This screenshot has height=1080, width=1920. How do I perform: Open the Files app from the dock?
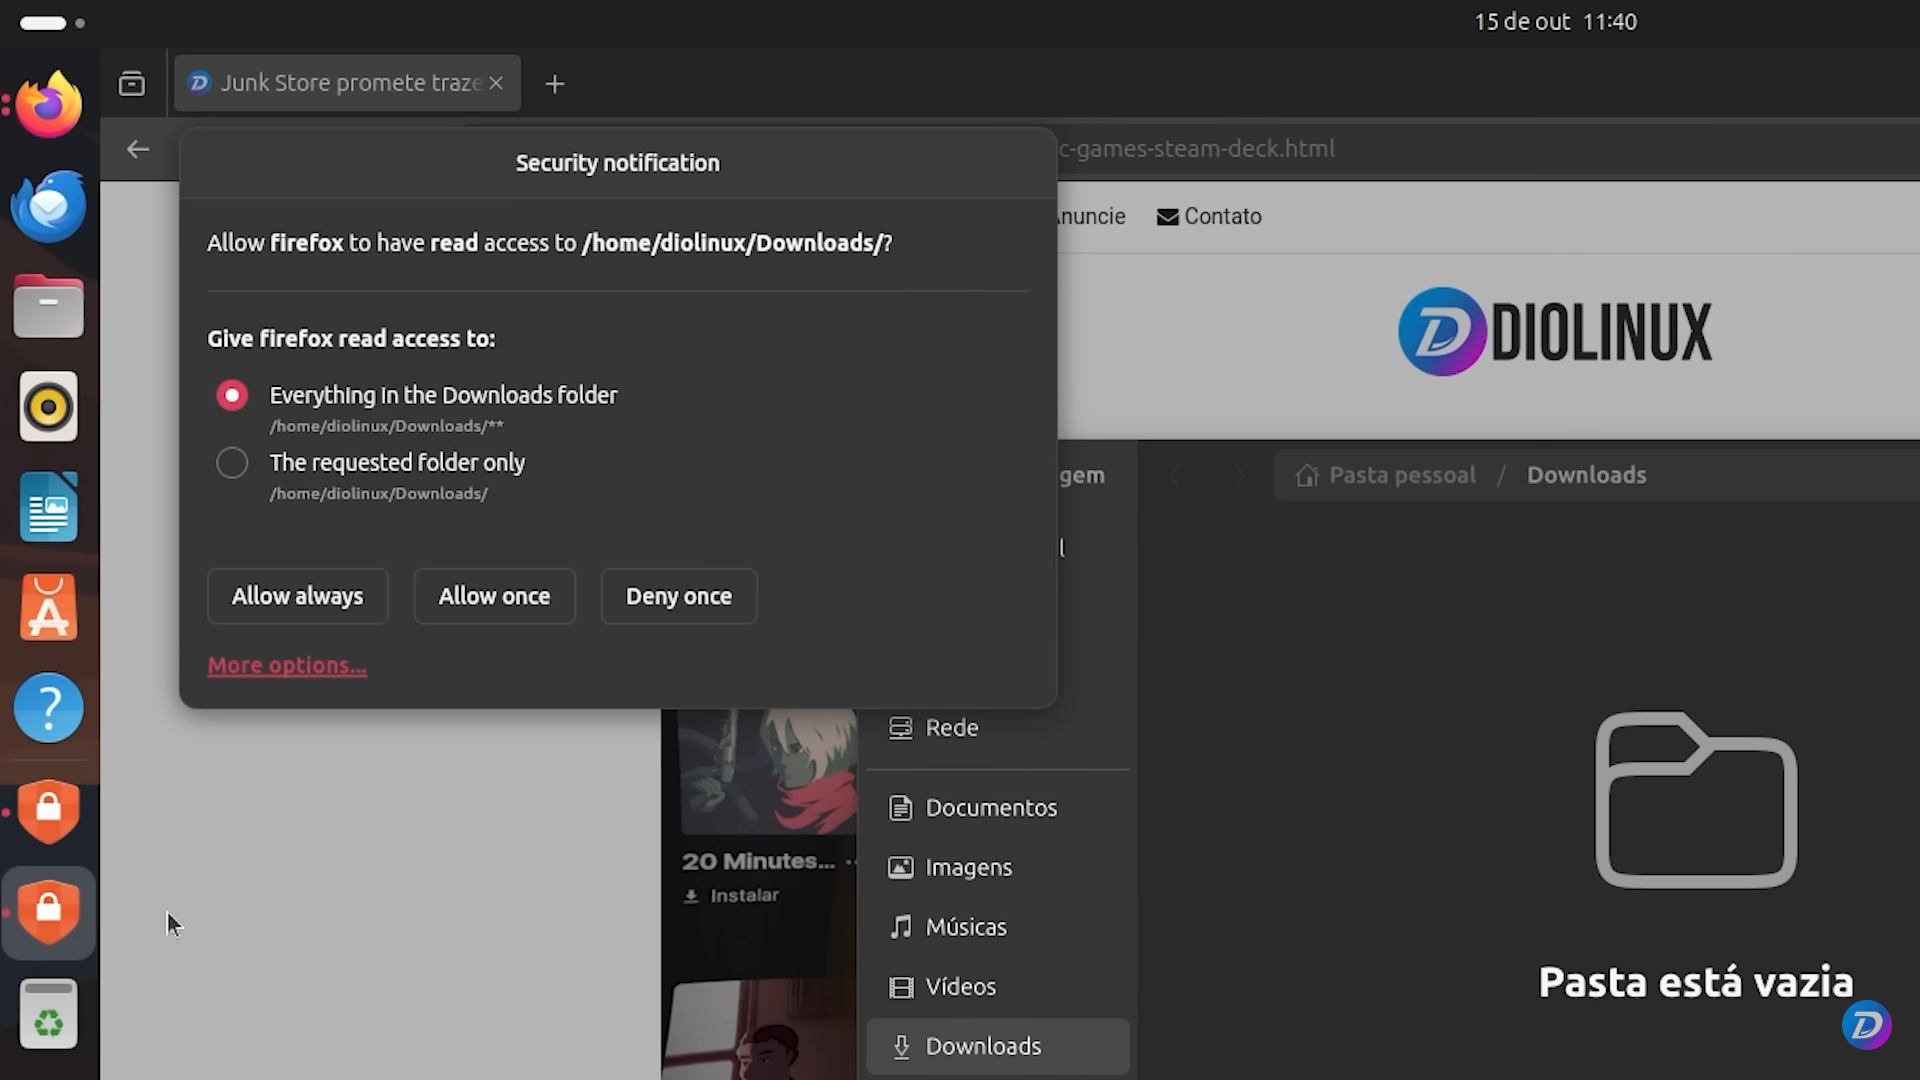47,306
